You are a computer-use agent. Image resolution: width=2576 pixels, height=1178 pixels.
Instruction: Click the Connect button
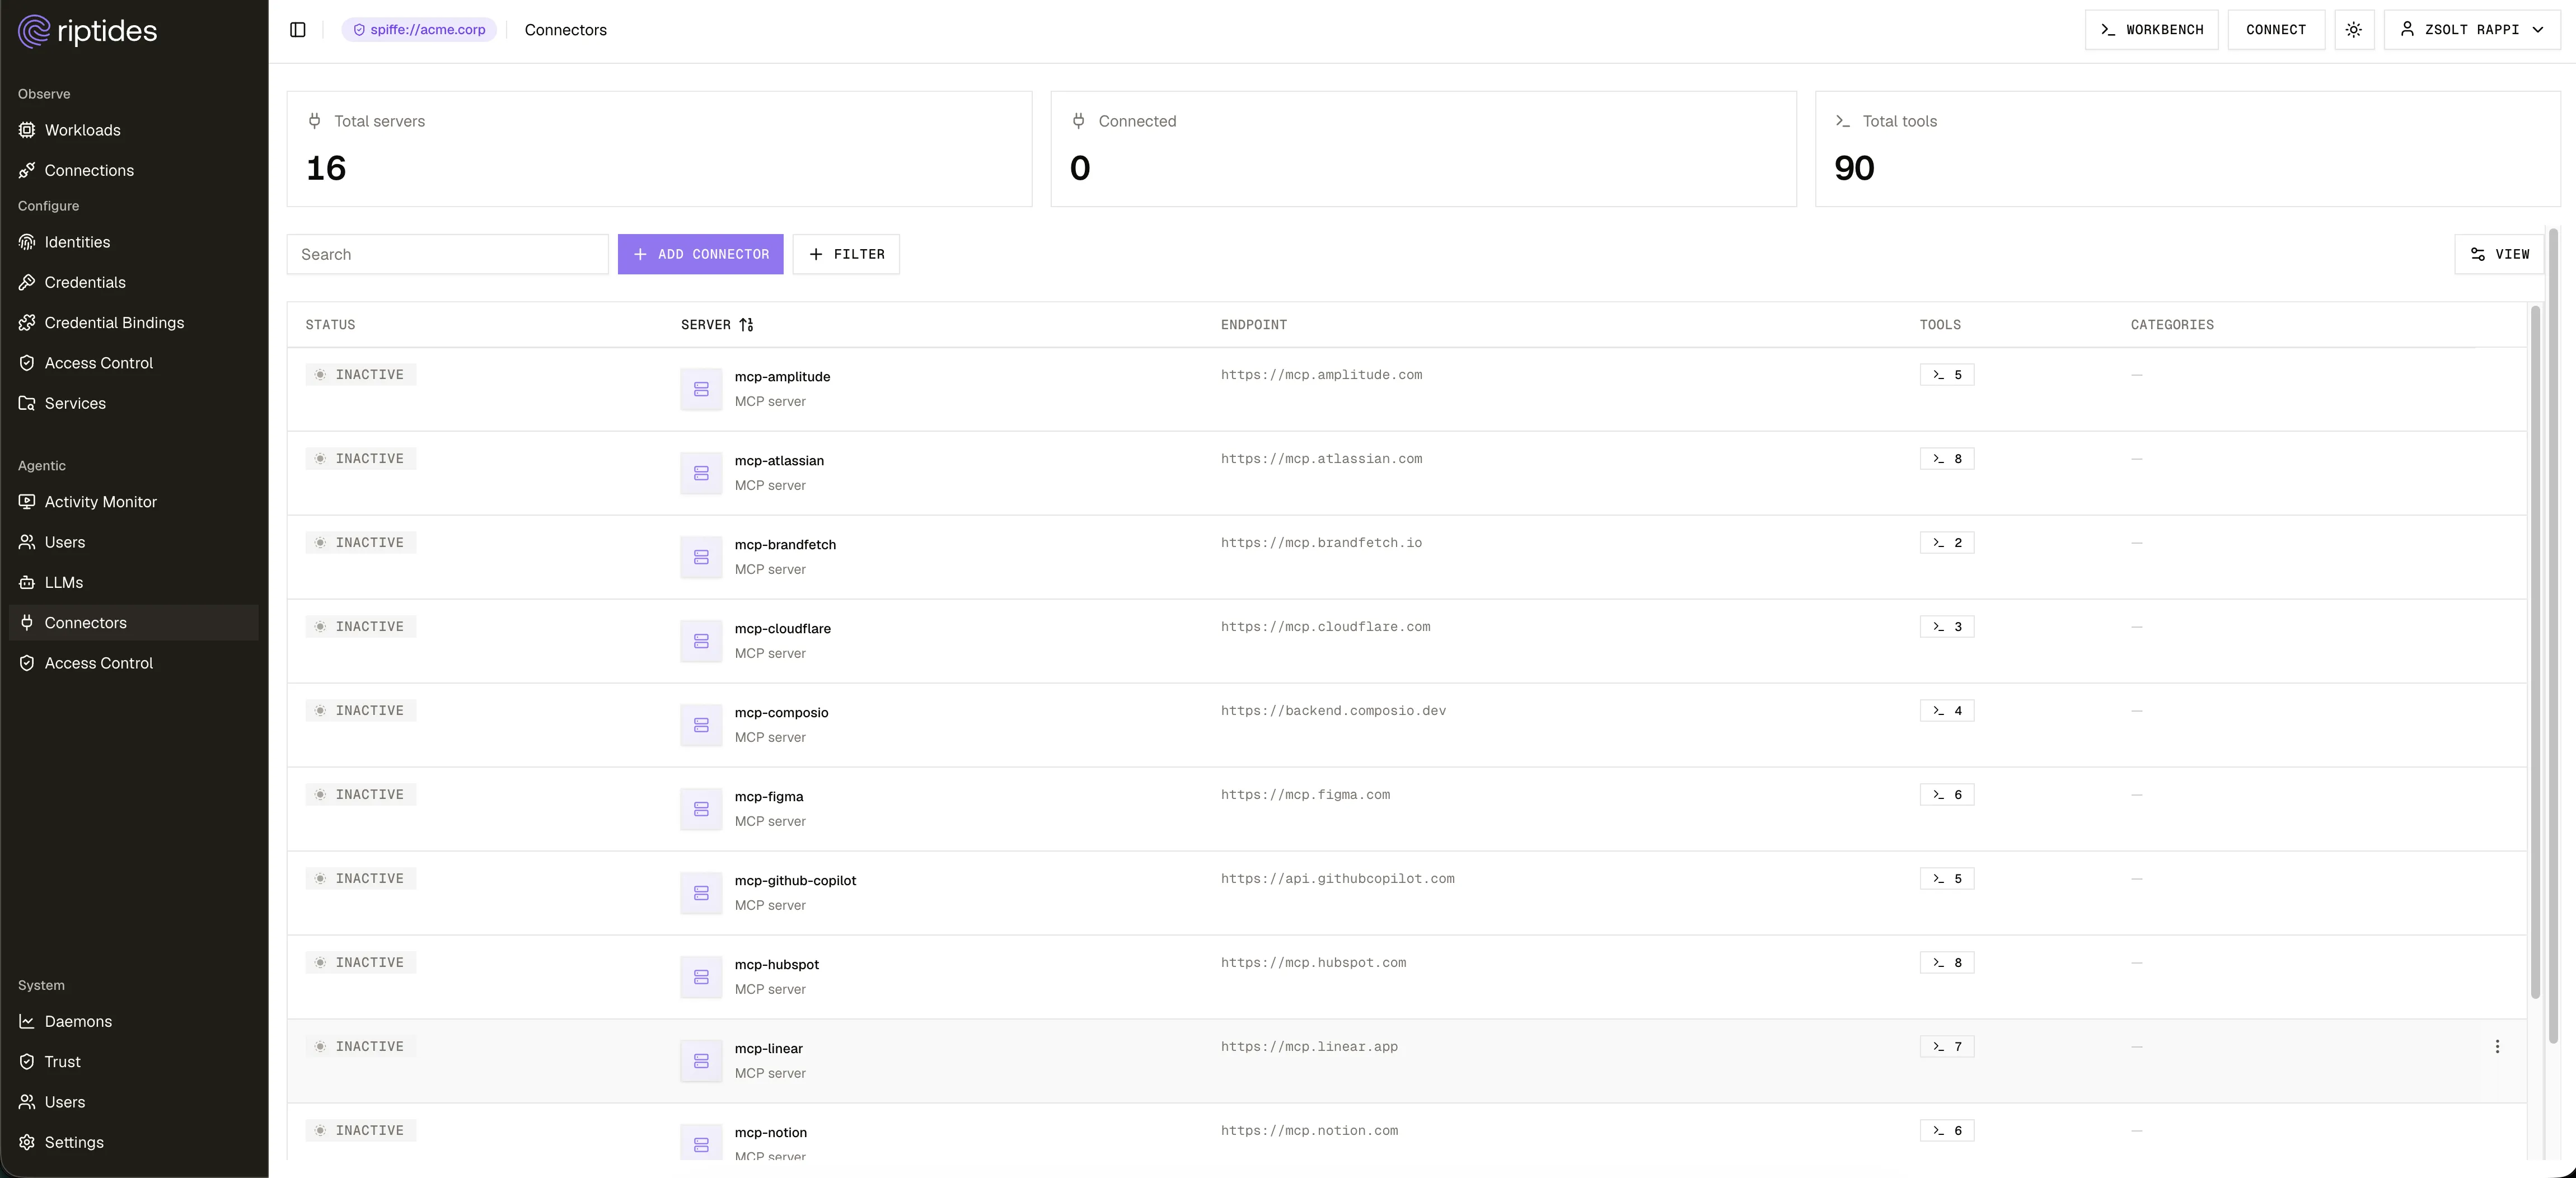[x=2276, y=30]
